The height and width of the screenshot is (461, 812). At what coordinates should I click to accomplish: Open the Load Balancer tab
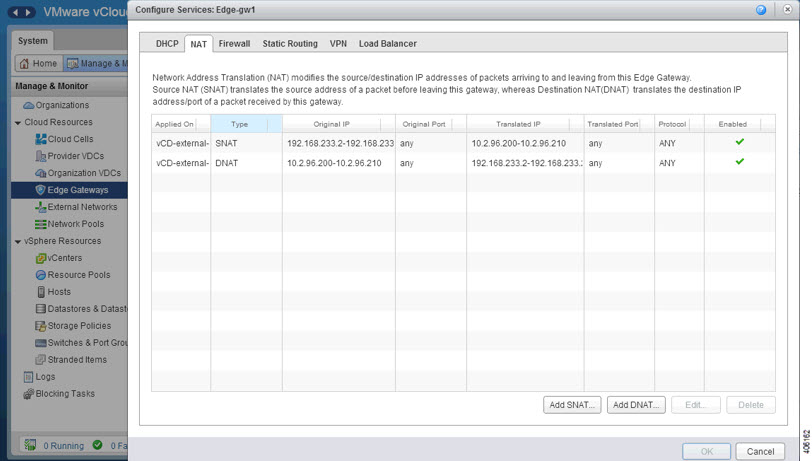pyautogui.click(x=388, y=44)
